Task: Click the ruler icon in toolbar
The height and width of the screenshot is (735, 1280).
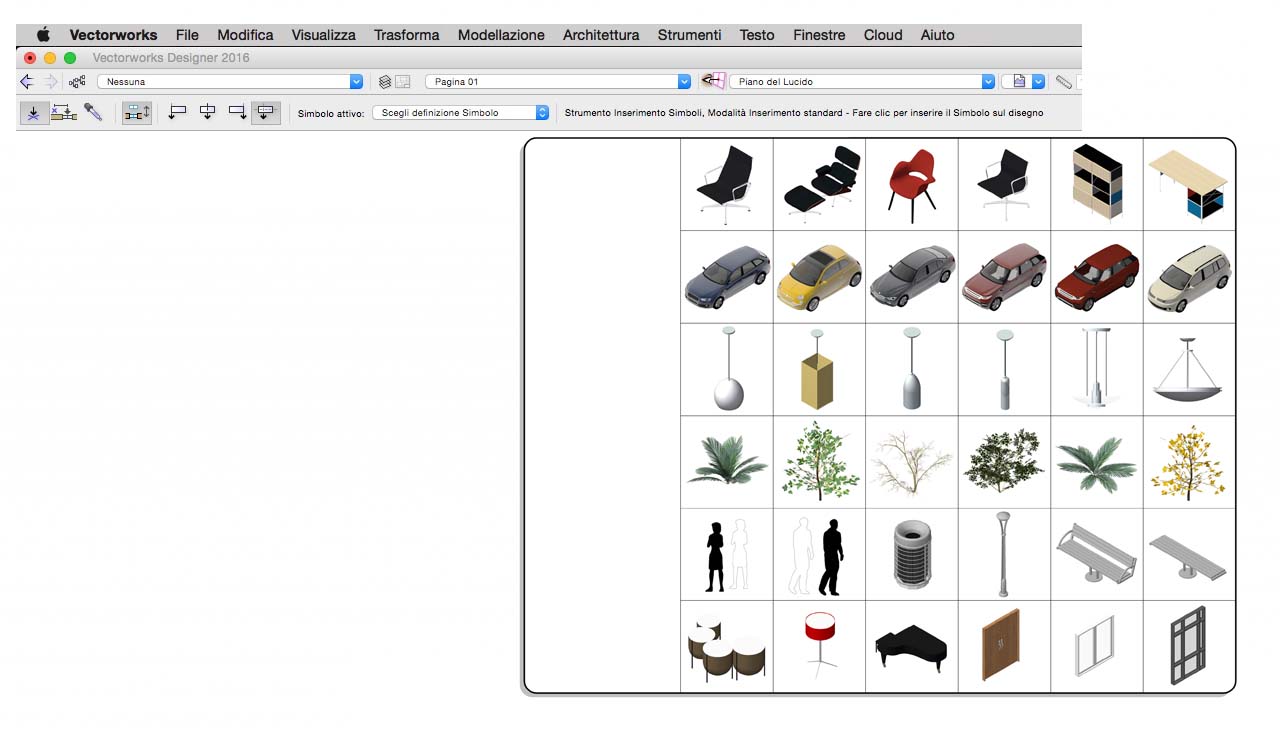Action: click(x=1064, y=82)
